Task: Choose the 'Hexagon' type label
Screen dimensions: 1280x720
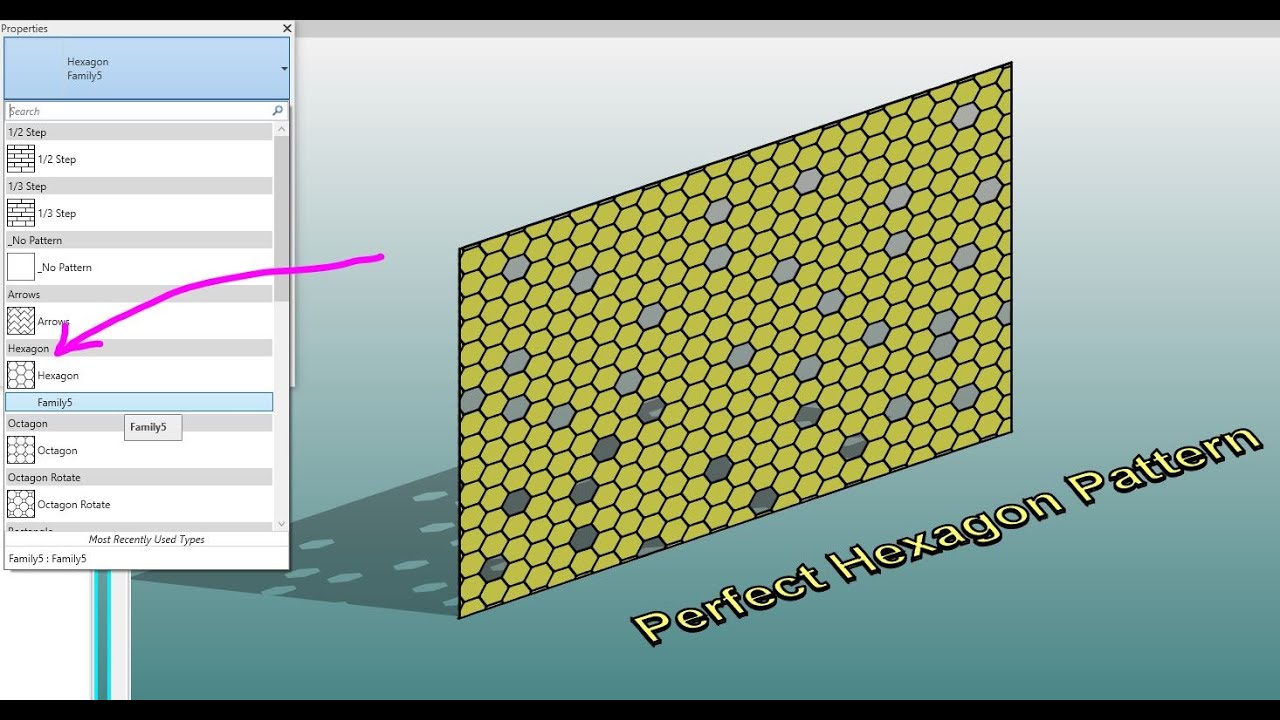Action: point(58,375)
